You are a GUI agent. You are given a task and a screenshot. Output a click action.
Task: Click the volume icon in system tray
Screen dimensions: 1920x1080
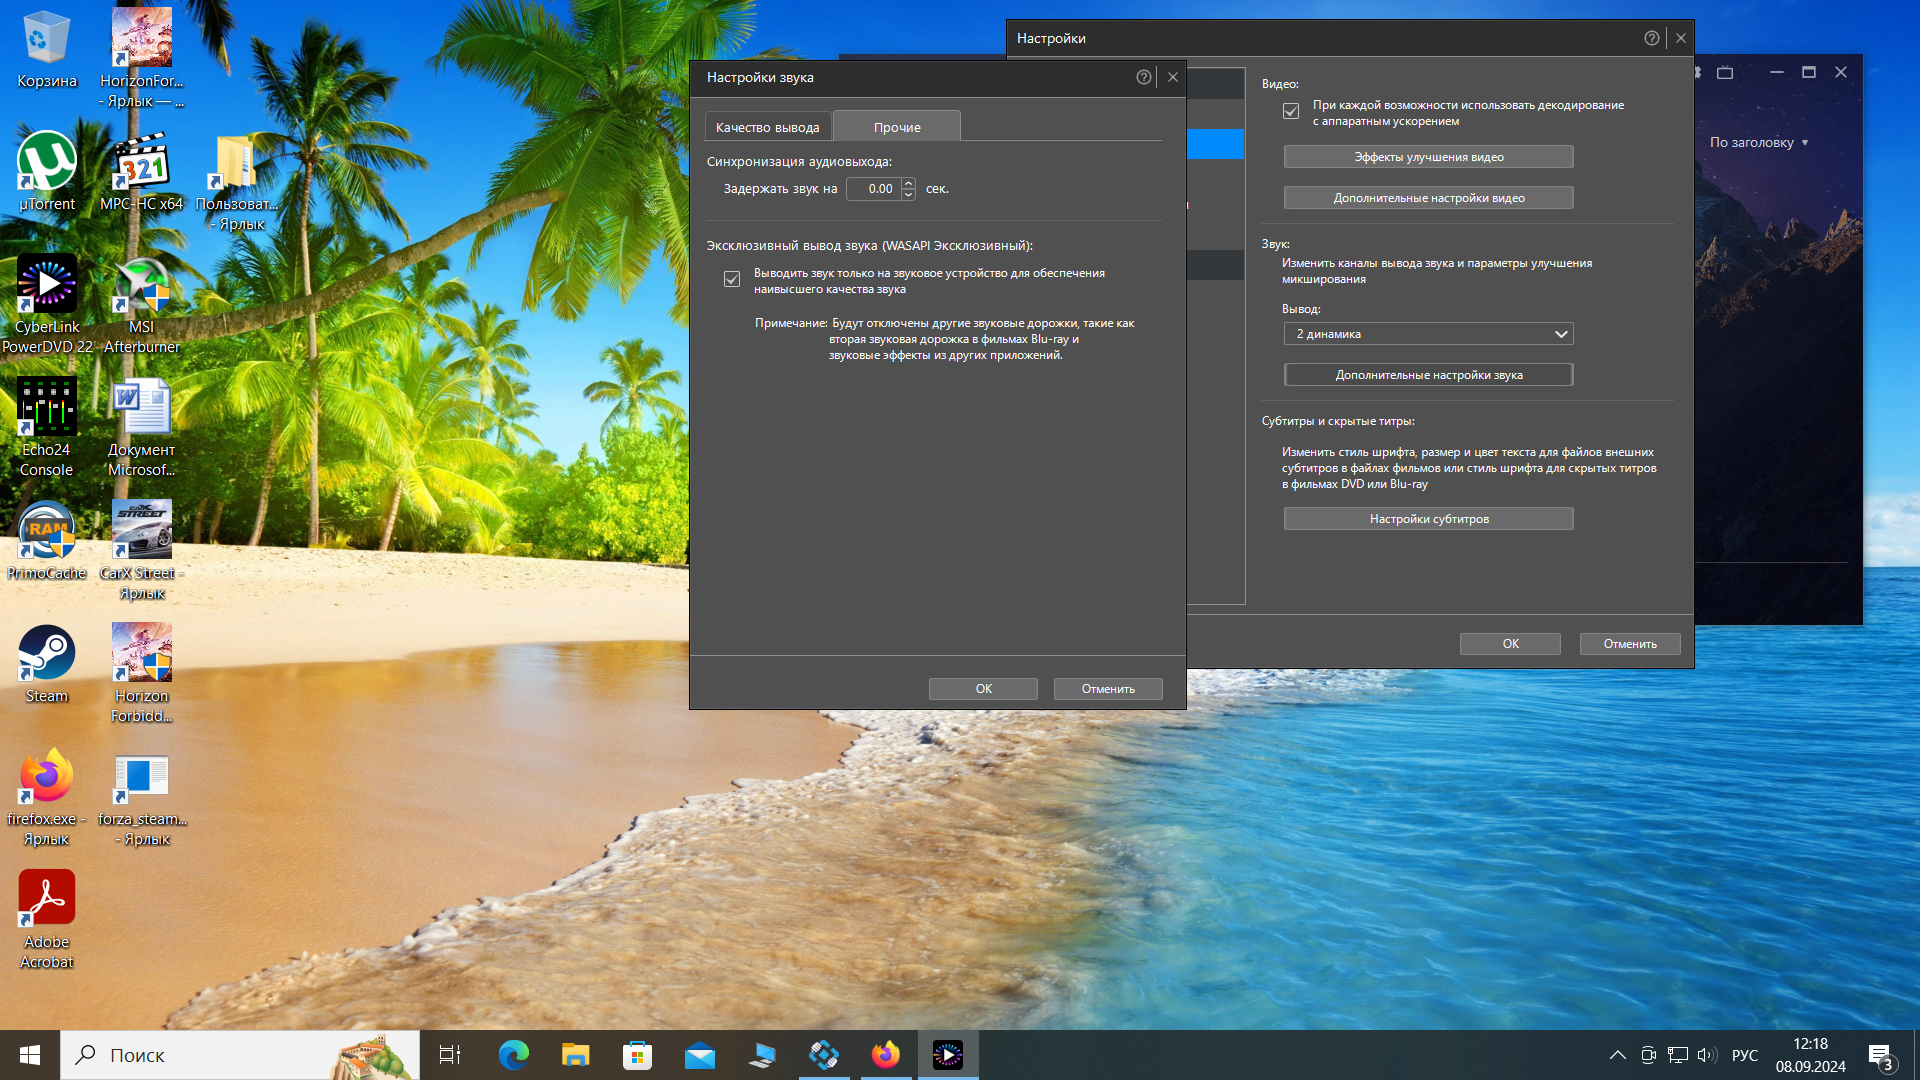tap(1706, 1055)
